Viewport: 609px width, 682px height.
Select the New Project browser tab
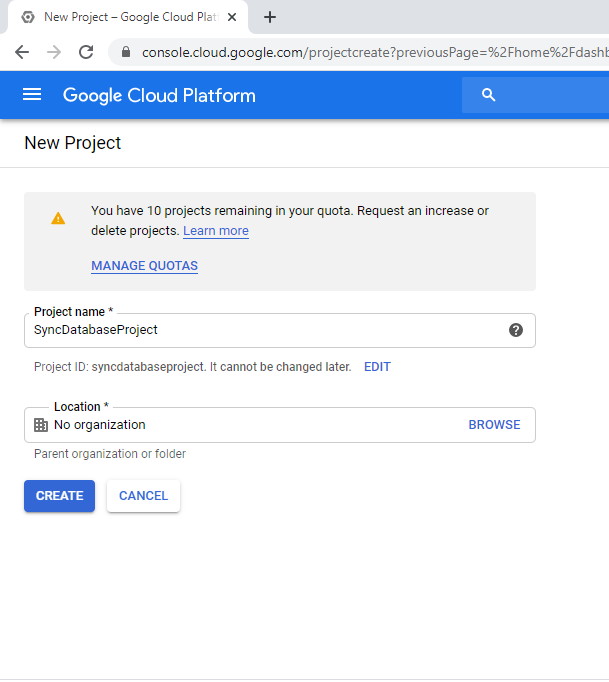[x=120, y=17]
